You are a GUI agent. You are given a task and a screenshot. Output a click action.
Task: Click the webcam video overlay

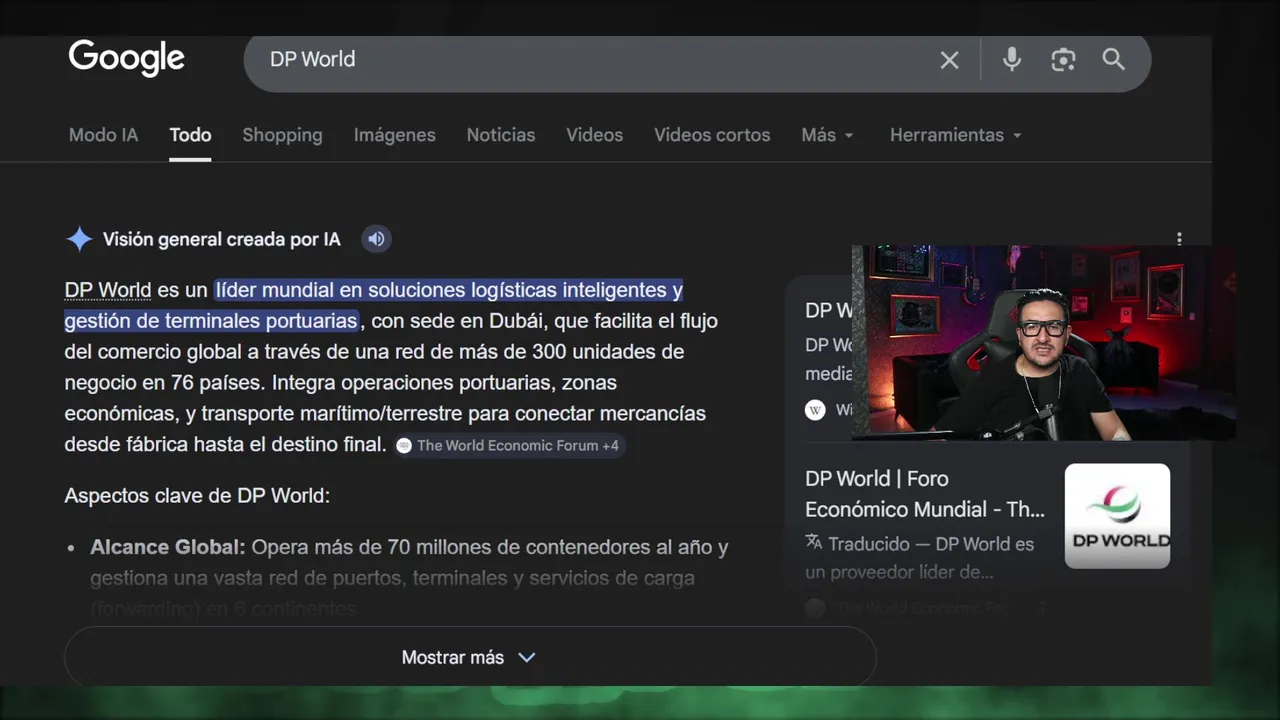1044,343
